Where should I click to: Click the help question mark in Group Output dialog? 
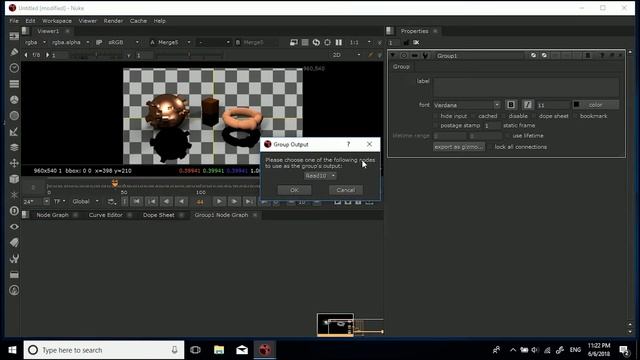[x=348, y=144]
